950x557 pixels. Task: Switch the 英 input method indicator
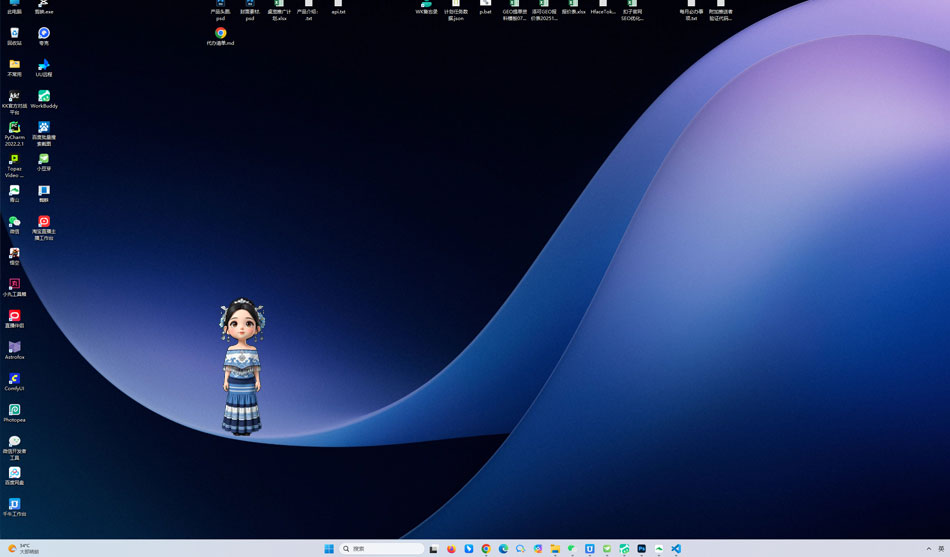point(943,549)
